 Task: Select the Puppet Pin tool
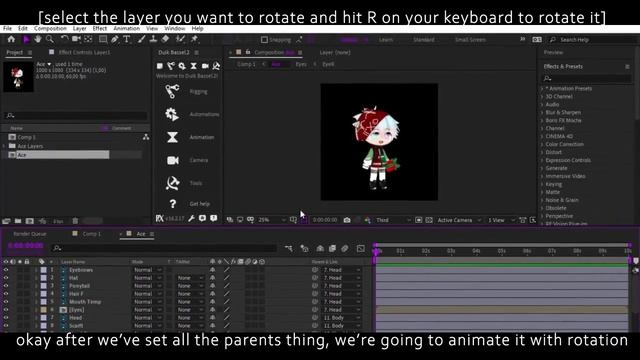(x=195, y=39)
